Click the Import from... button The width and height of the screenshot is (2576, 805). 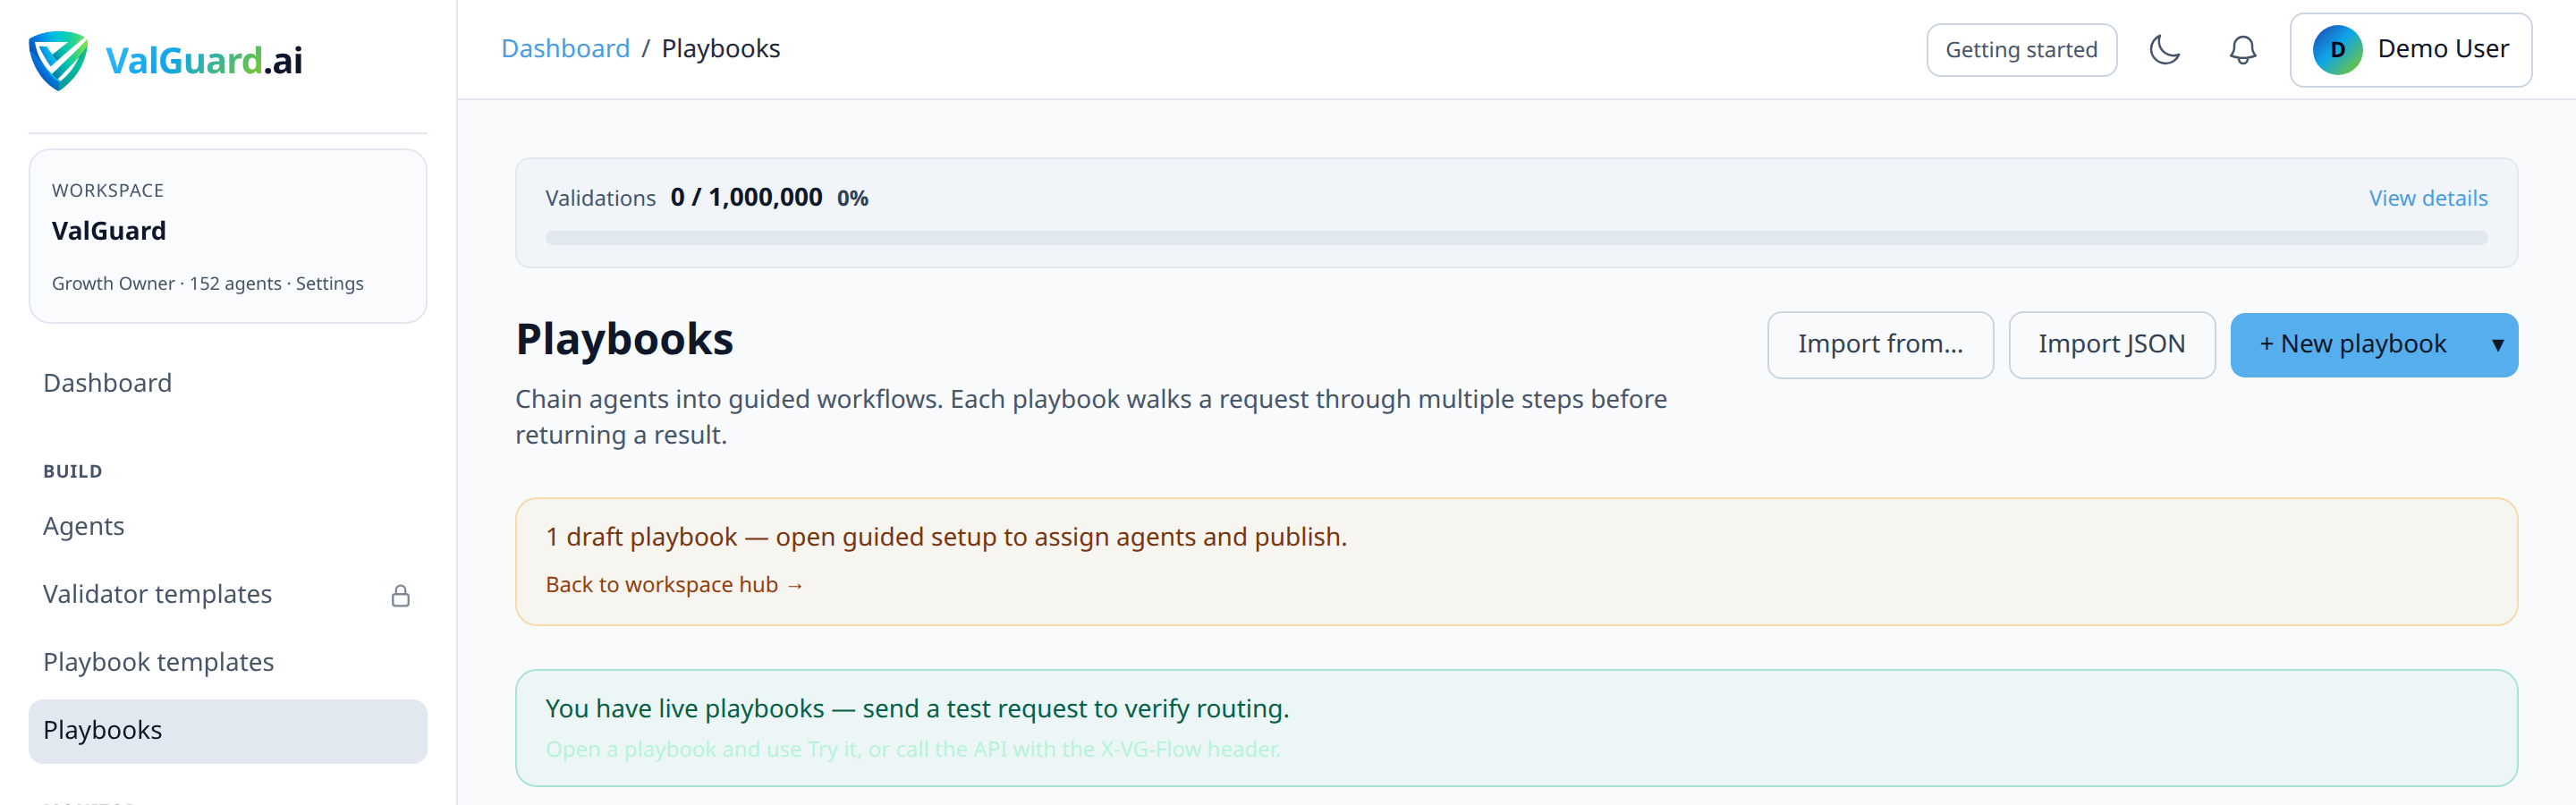pos(1880,345)
